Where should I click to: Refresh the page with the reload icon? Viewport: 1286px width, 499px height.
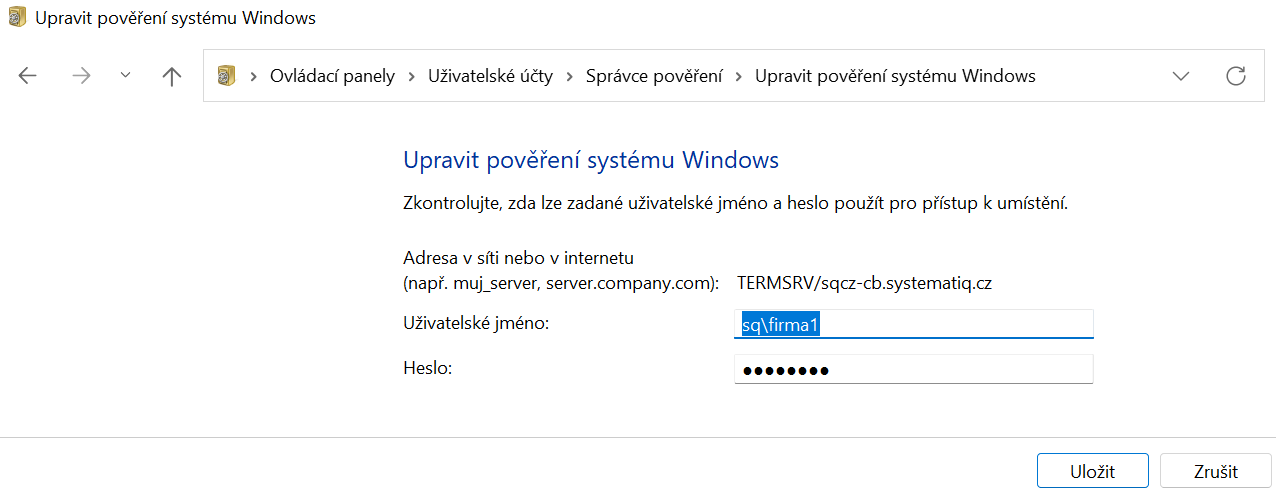pos(1236,76)
